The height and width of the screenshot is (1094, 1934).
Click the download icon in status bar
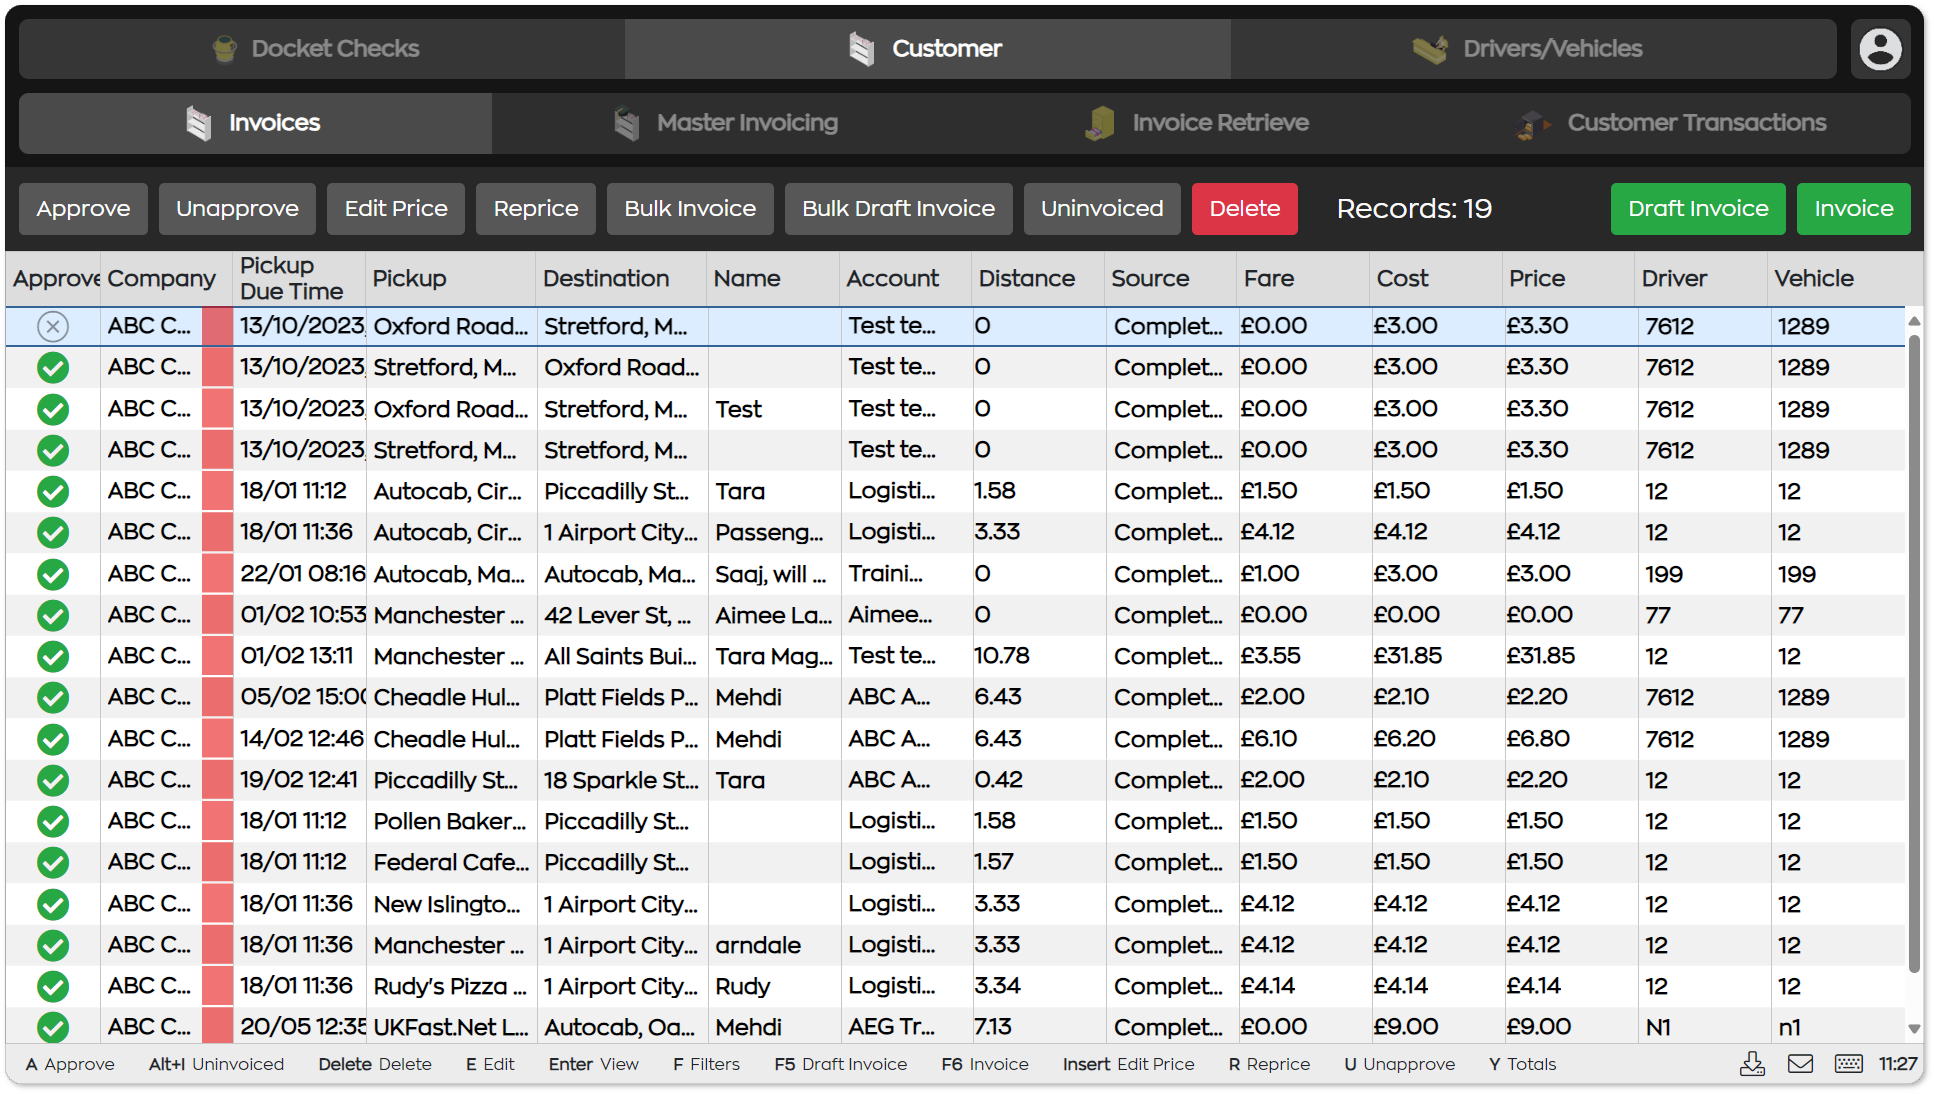pos(1752,1064)
